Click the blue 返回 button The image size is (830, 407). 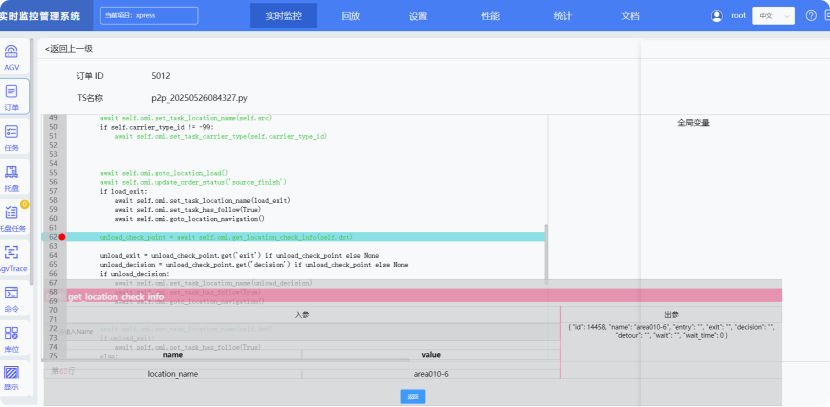[413, 396]
